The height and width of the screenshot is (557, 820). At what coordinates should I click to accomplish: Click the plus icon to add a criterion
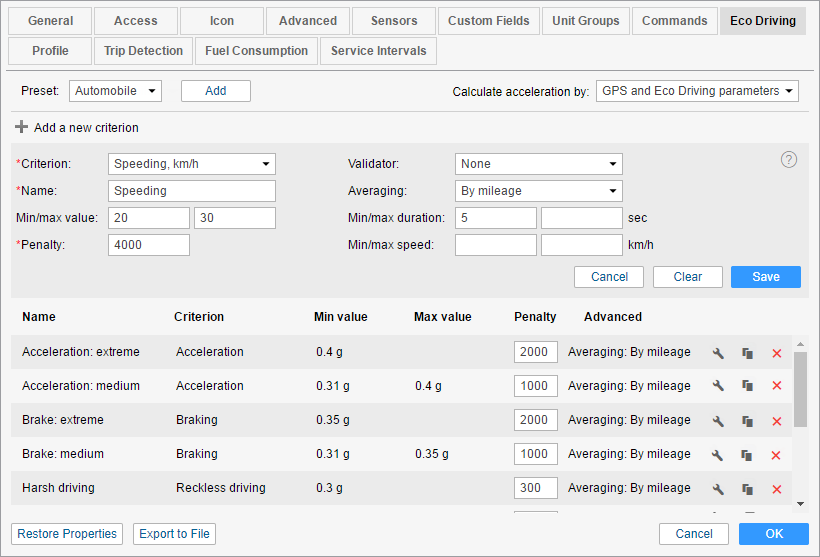21,128
